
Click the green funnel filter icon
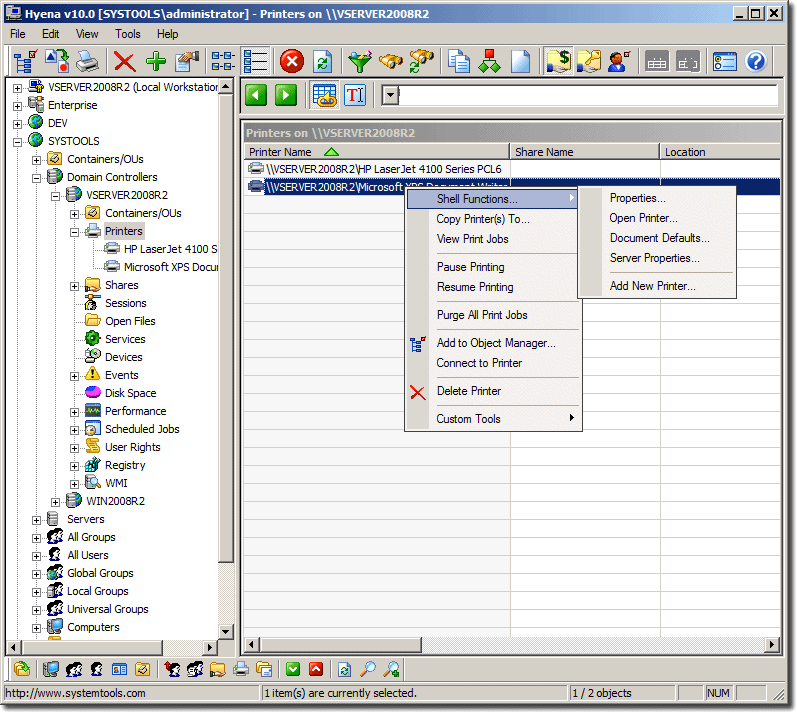pos(359,62)
